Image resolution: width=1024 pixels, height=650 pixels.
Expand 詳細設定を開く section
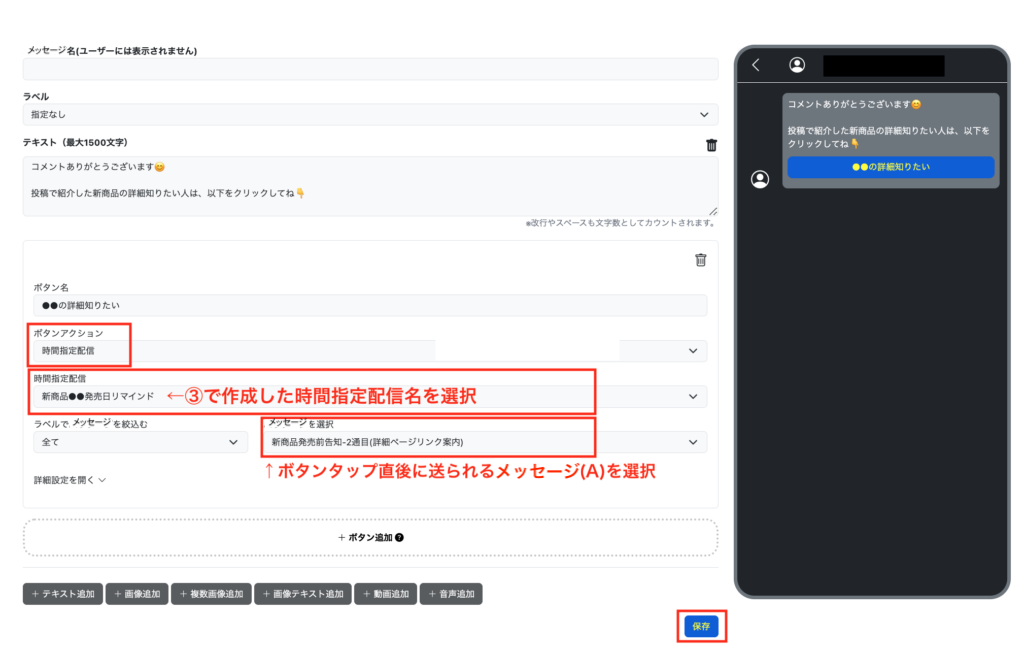(x=70, y=480)
